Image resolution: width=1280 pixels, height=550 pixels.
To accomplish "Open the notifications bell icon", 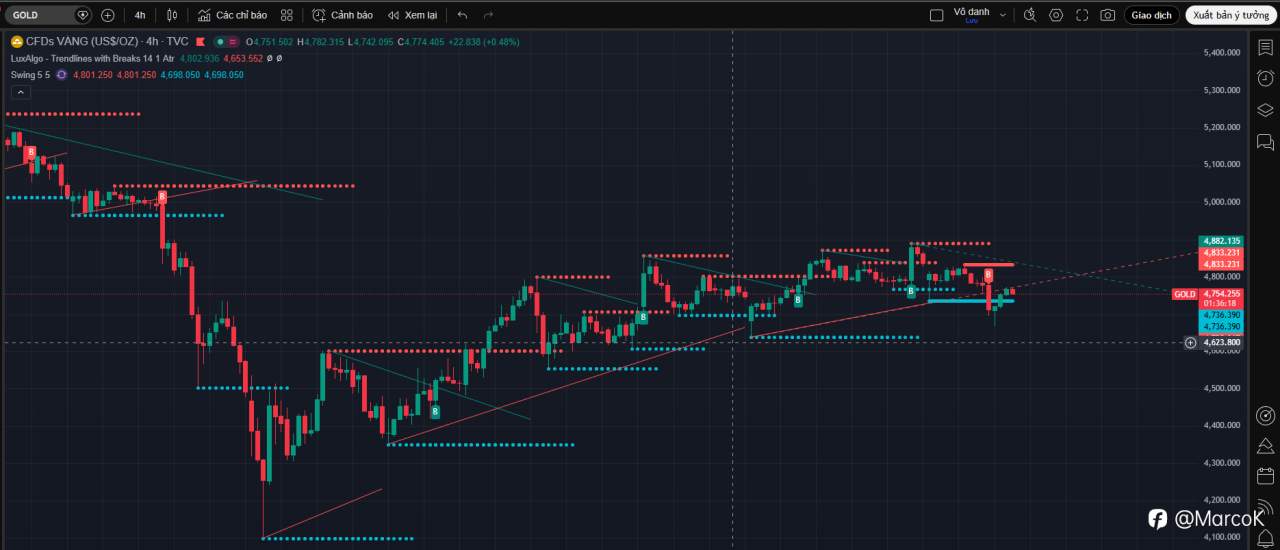I will tap(1265, 538).
